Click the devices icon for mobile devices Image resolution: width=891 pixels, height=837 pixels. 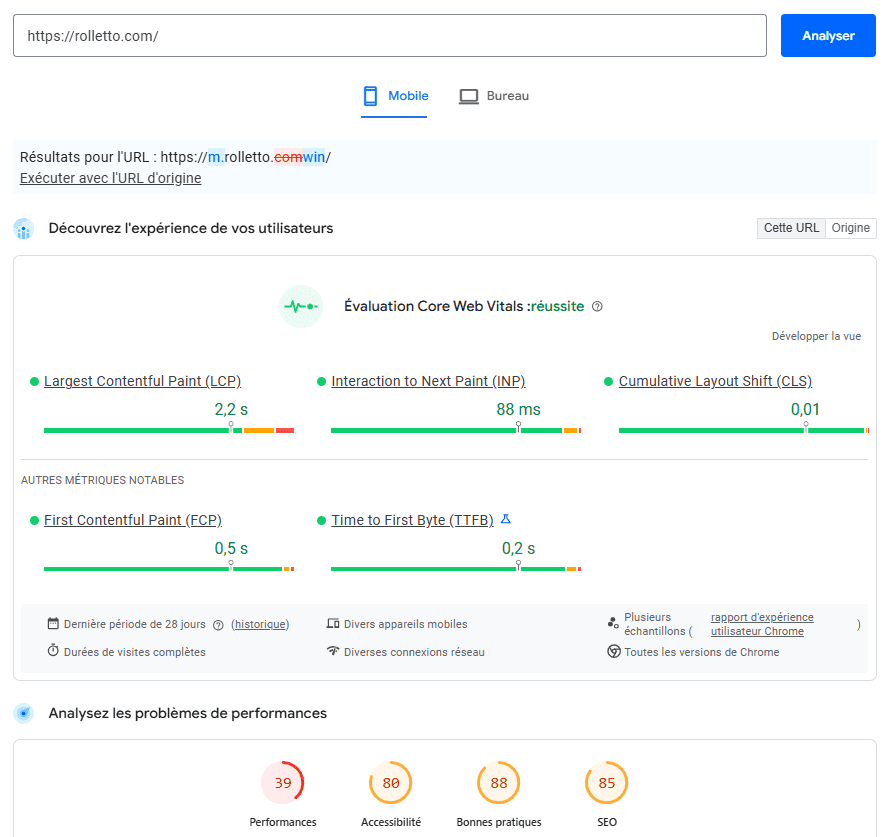333,623
